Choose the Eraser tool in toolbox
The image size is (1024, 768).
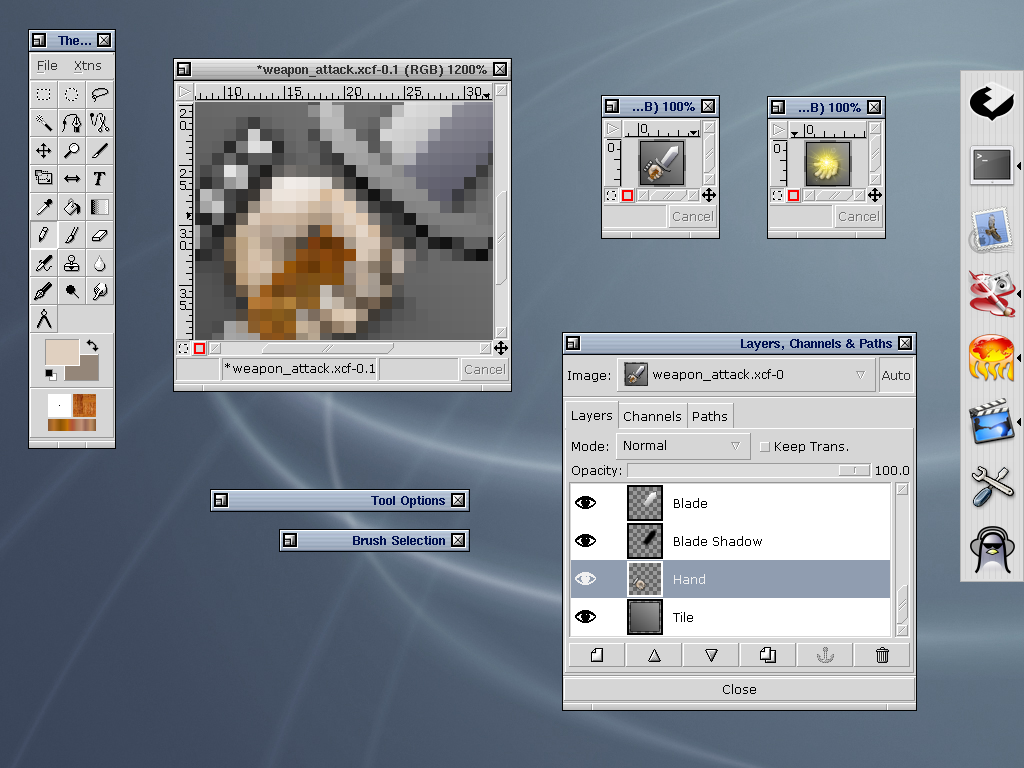(99, 236)
